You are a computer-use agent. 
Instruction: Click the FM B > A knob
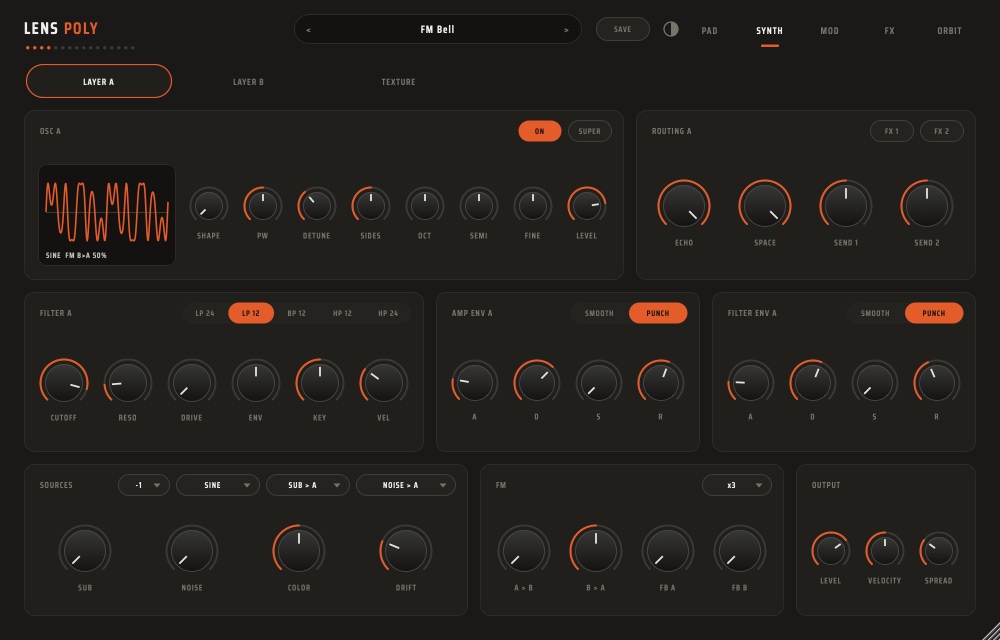pos(596,551)
